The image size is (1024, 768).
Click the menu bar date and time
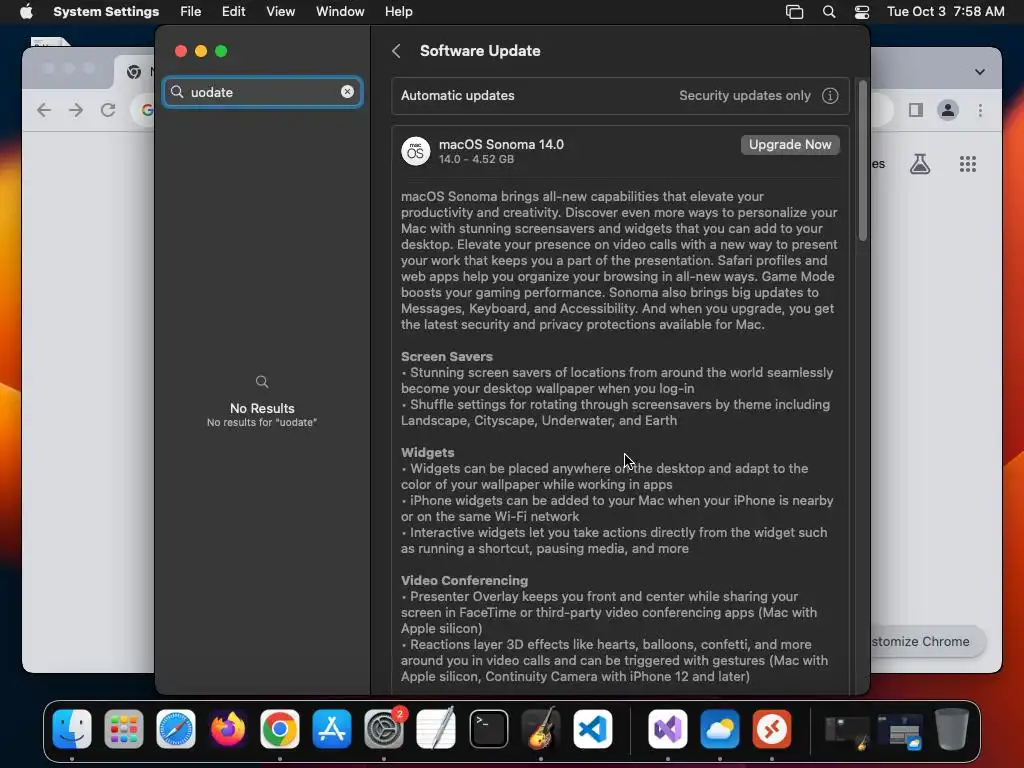(x=945, y=12)
